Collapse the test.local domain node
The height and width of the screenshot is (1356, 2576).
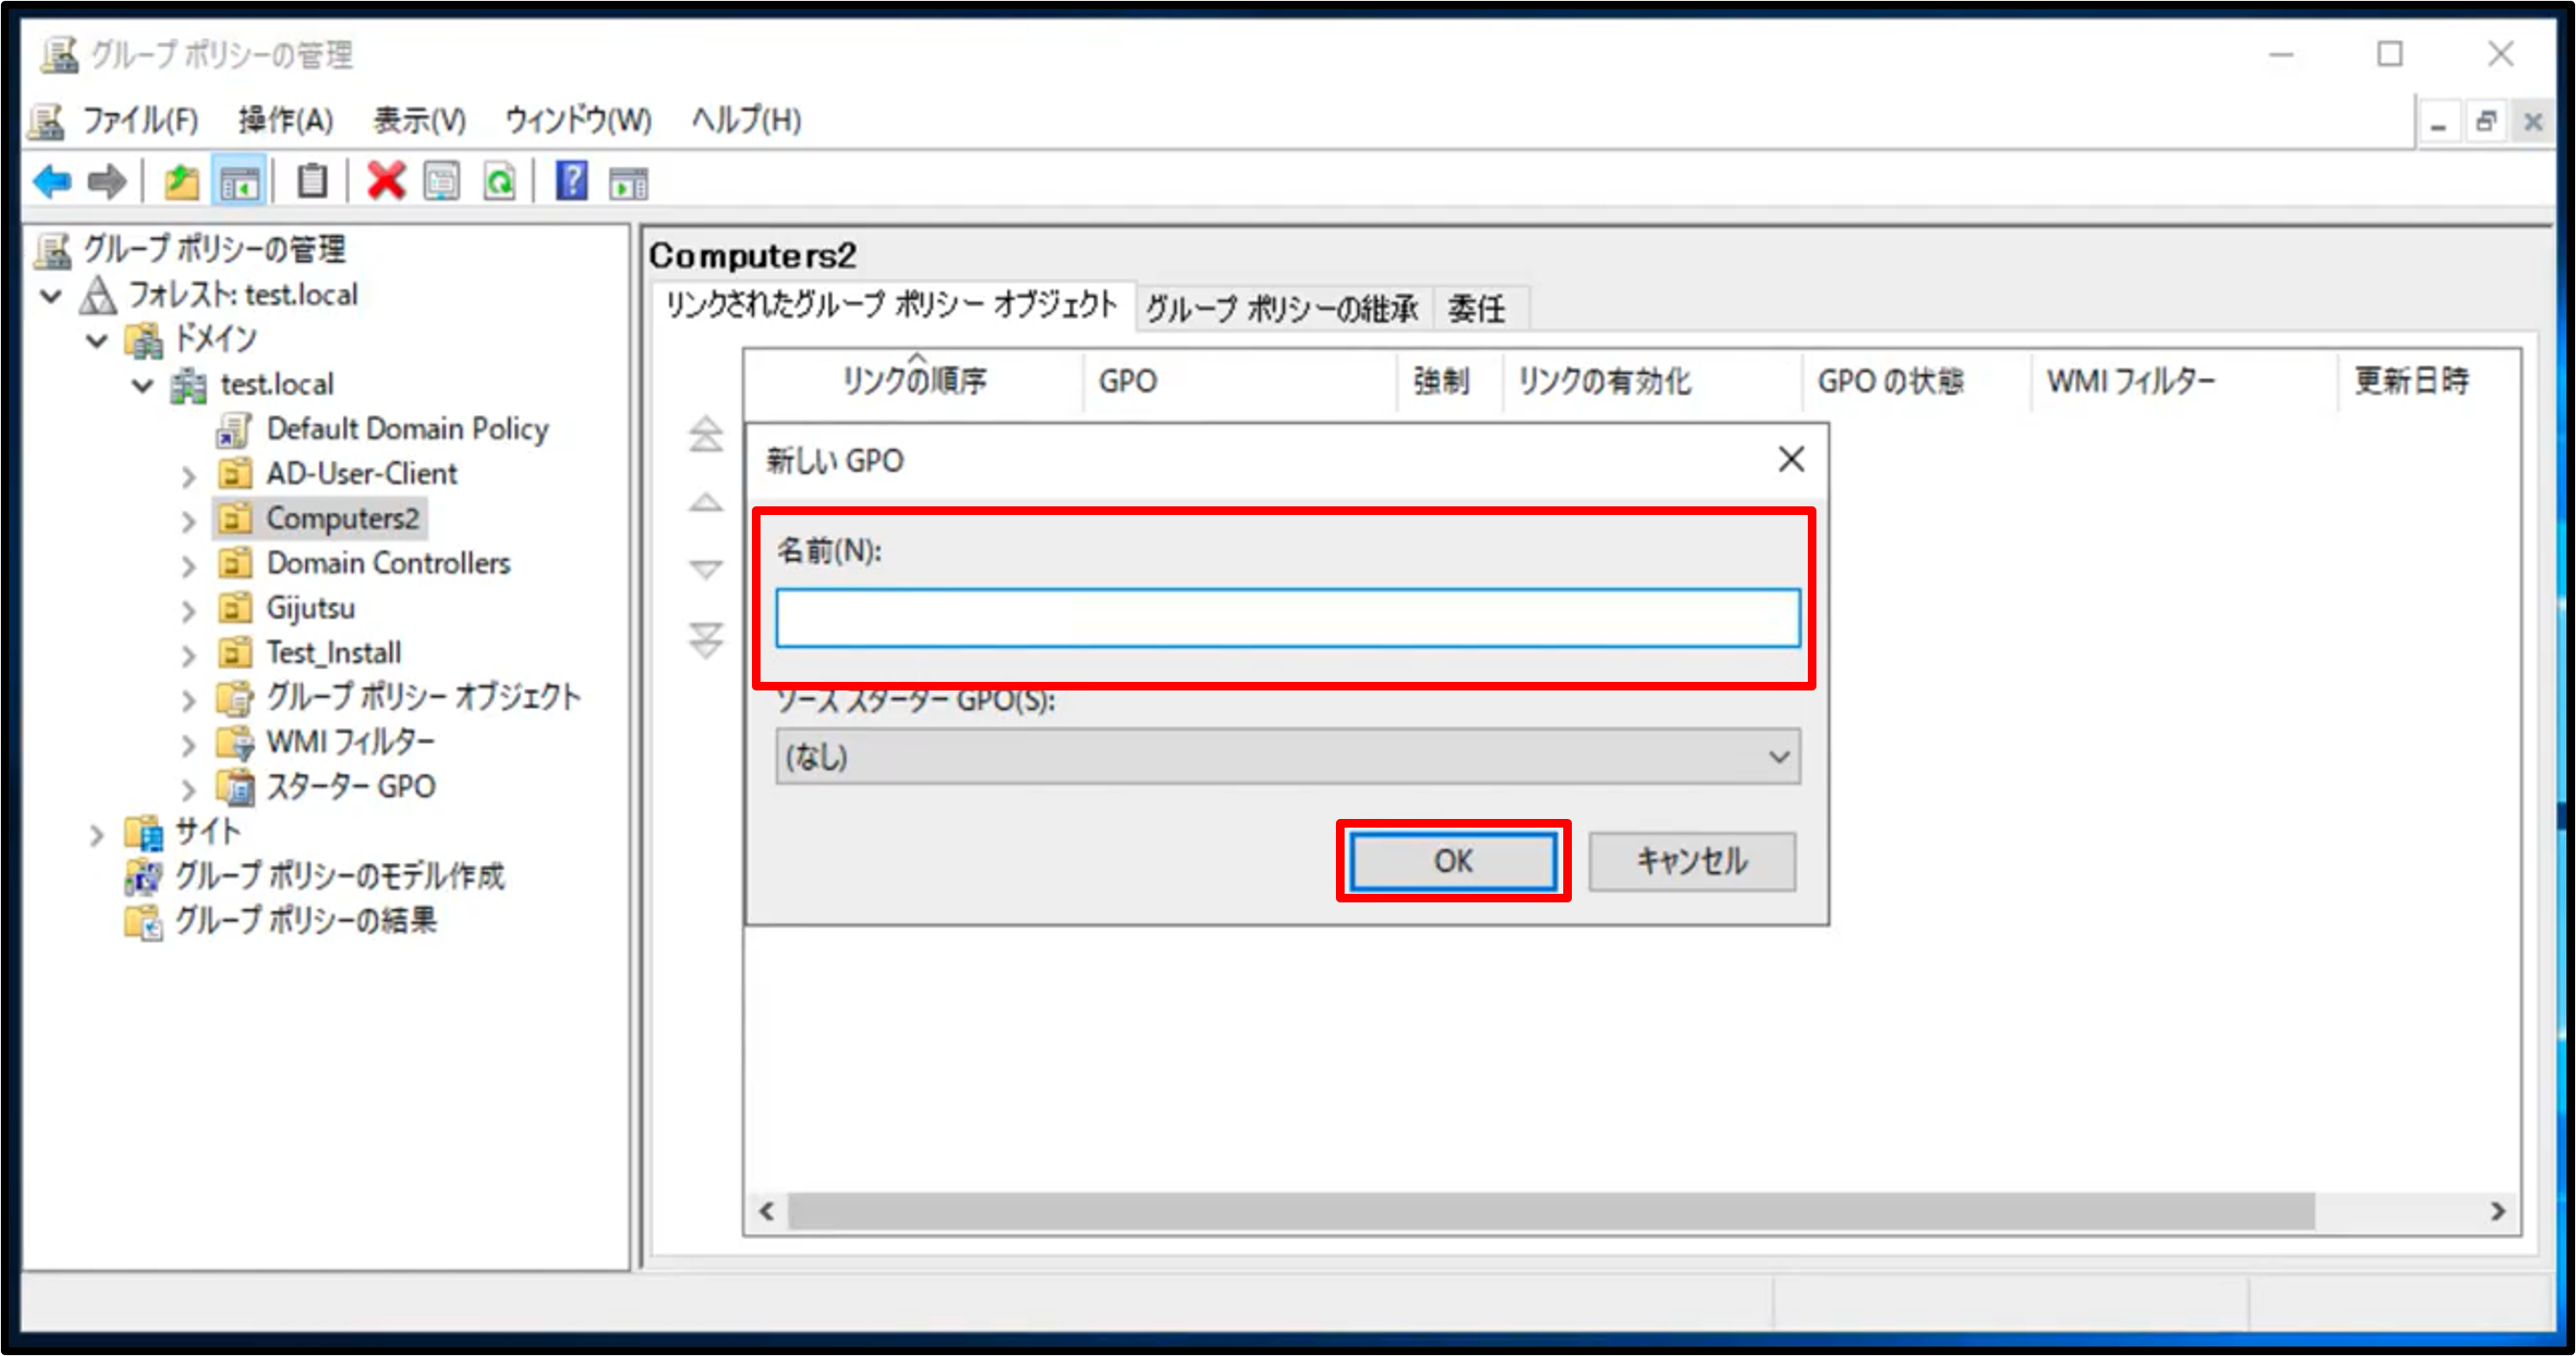point(143,385)
